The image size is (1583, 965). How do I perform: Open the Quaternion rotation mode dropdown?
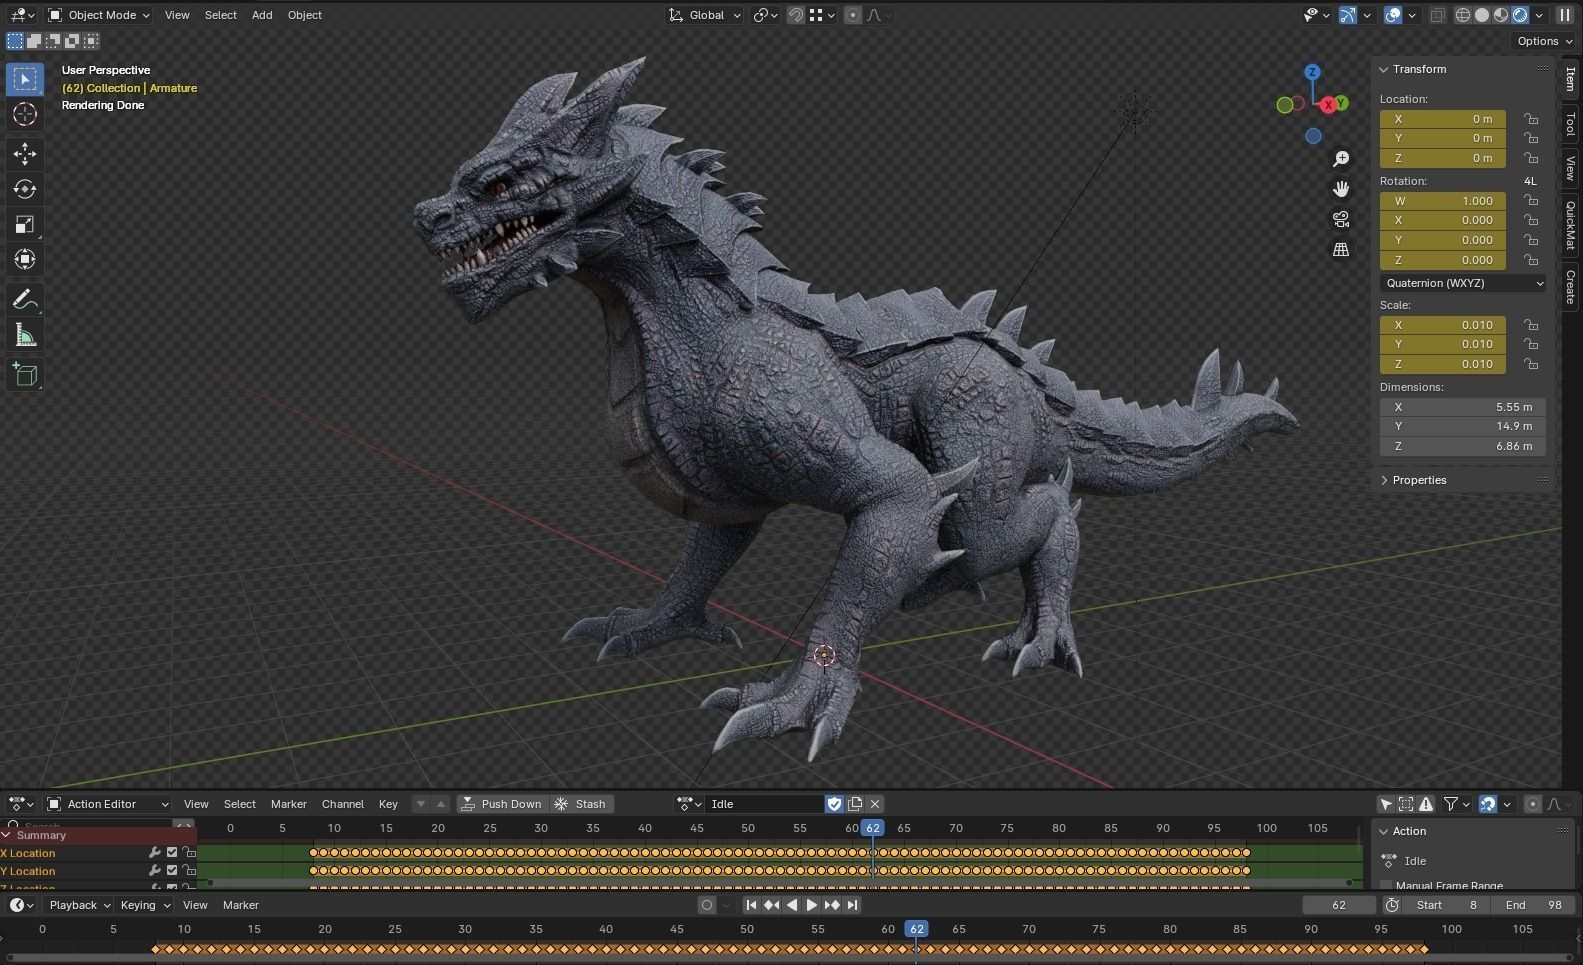click(x=1463, y=283)
